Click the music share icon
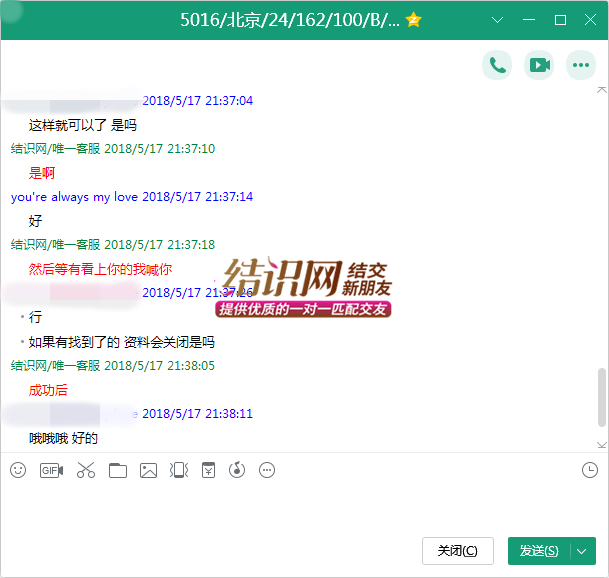609x578 pixels. tap(237, 470)
